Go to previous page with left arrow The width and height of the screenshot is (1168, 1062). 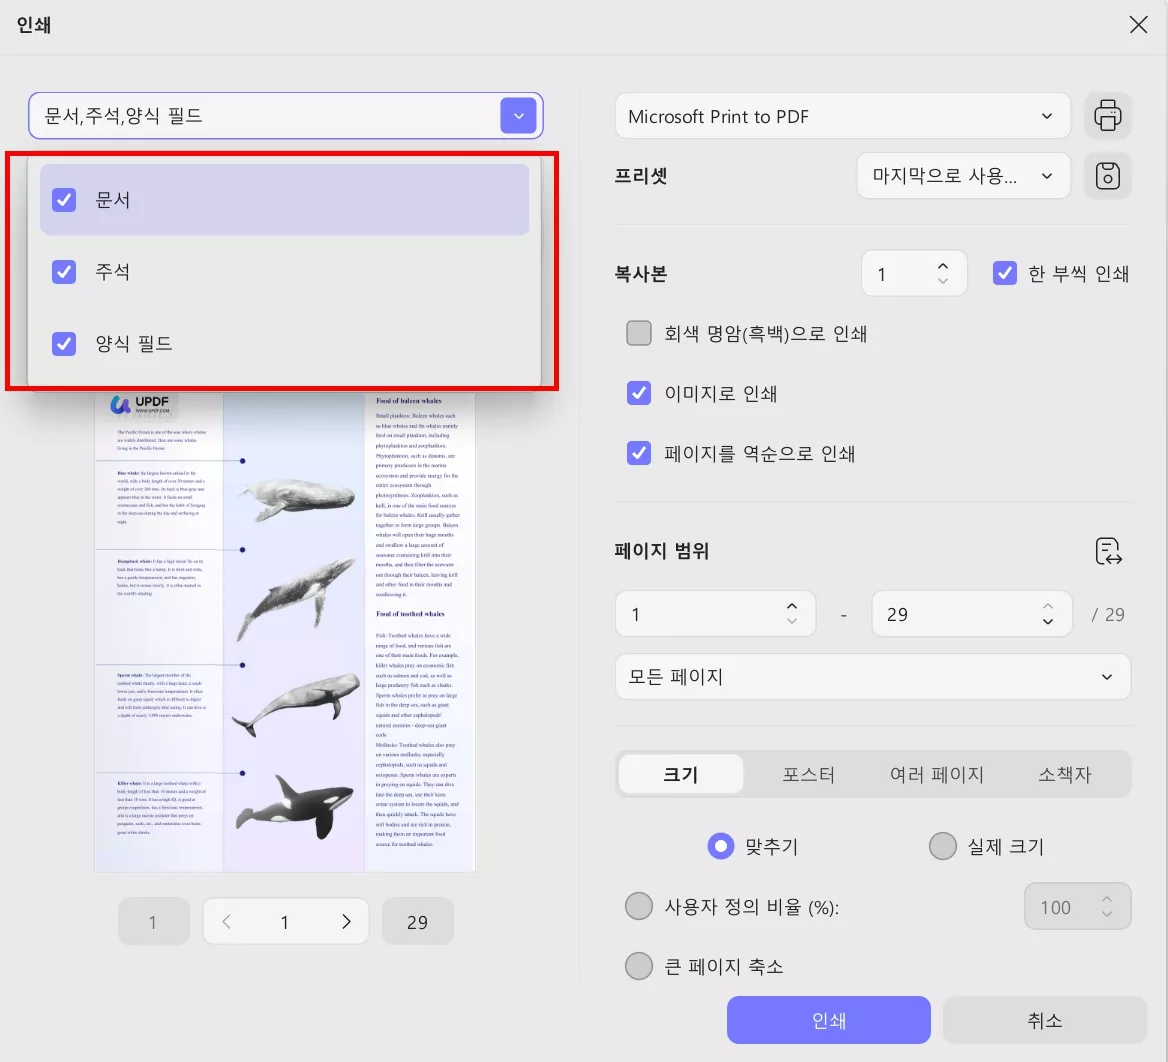tap(225, 921)
